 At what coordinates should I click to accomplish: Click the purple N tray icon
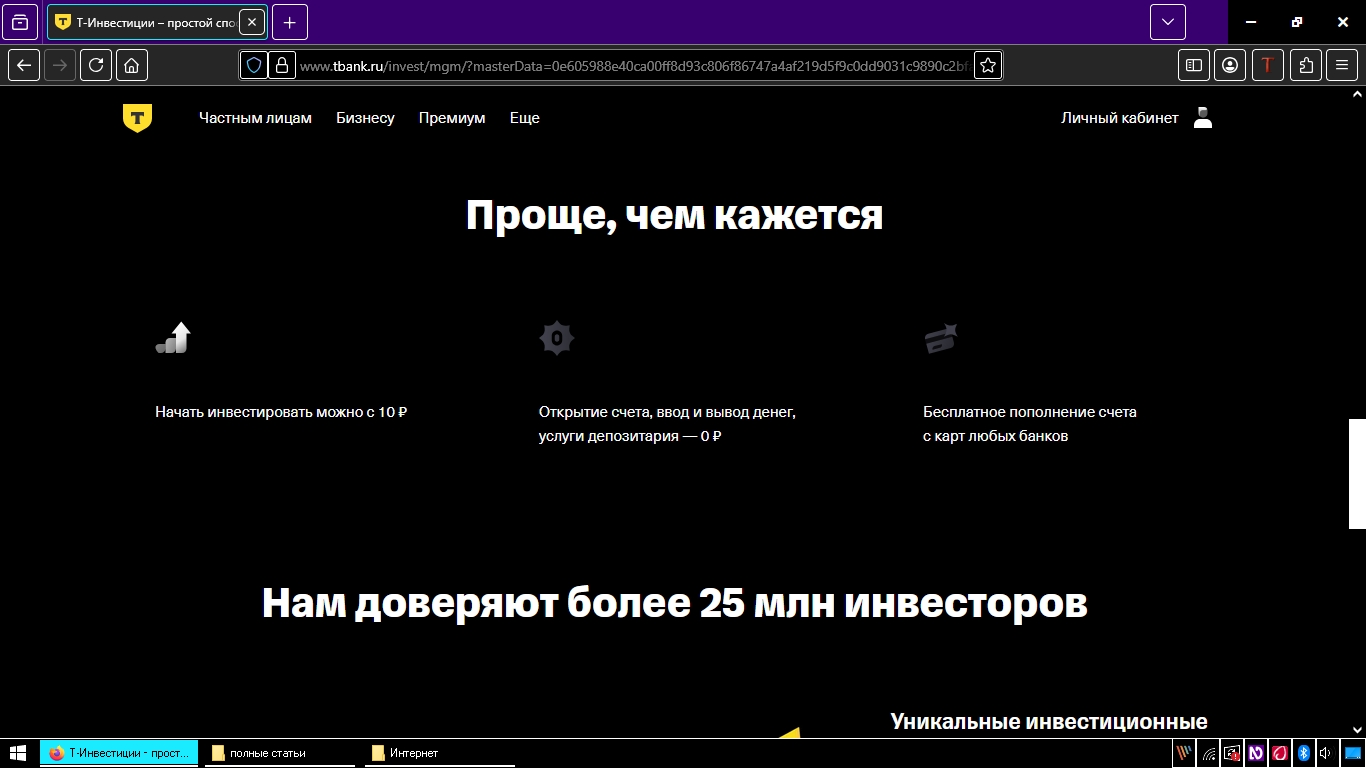coord(1255,753)
